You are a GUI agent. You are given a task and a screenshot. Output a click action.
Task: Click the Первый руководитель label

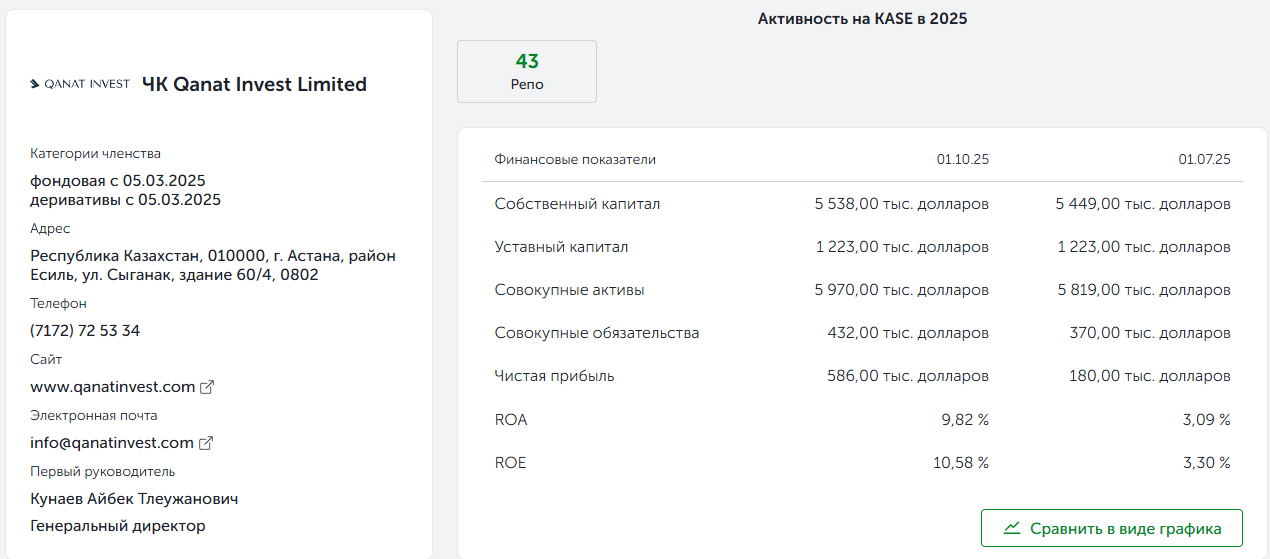click(103, 472)
